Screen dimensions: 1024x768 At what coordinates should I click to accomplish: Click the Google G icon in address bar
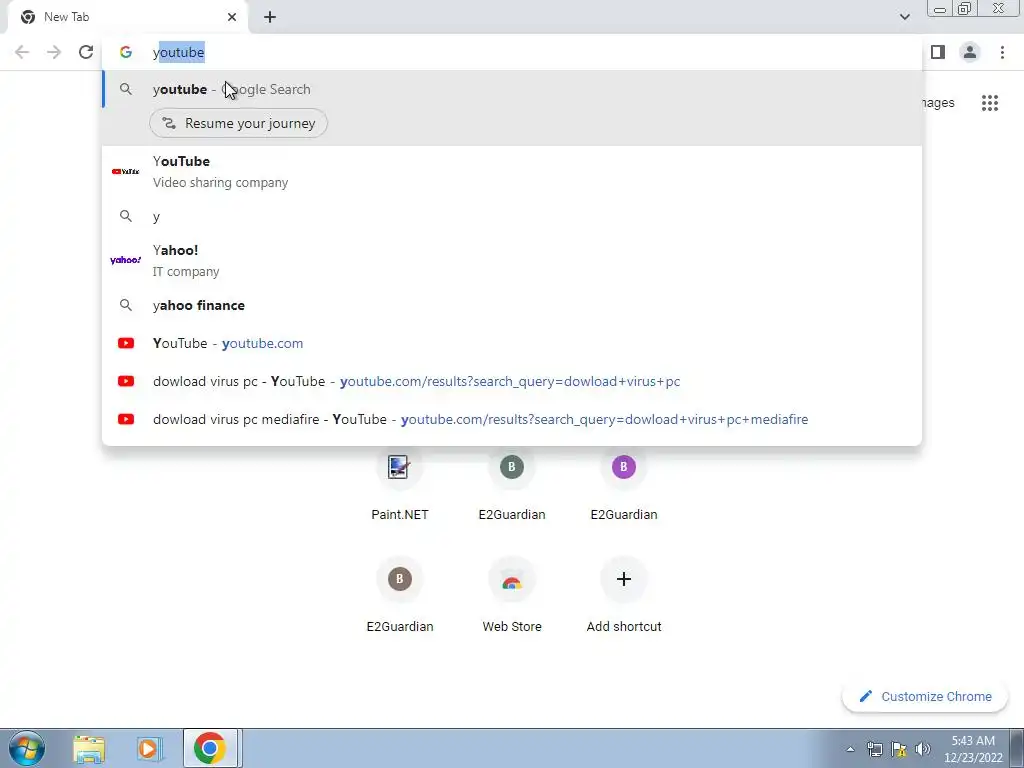click(126, 52)
